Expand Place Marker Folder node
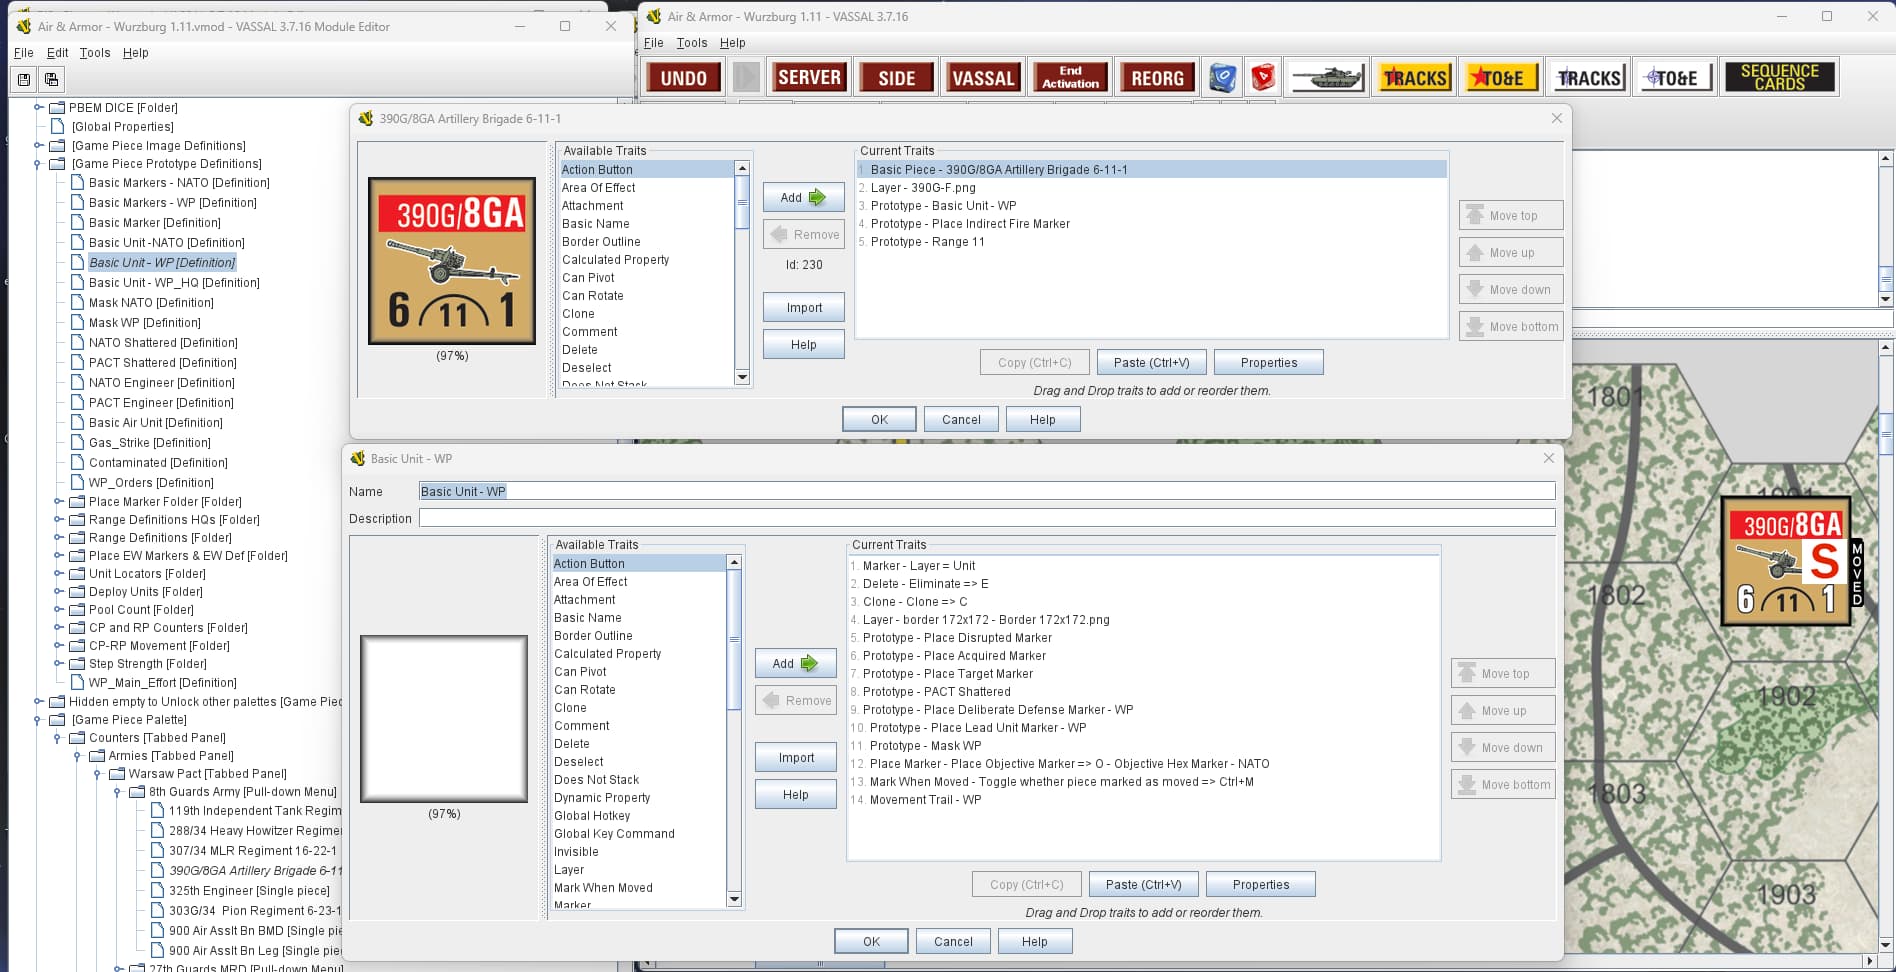 click(x=58, y=502)
